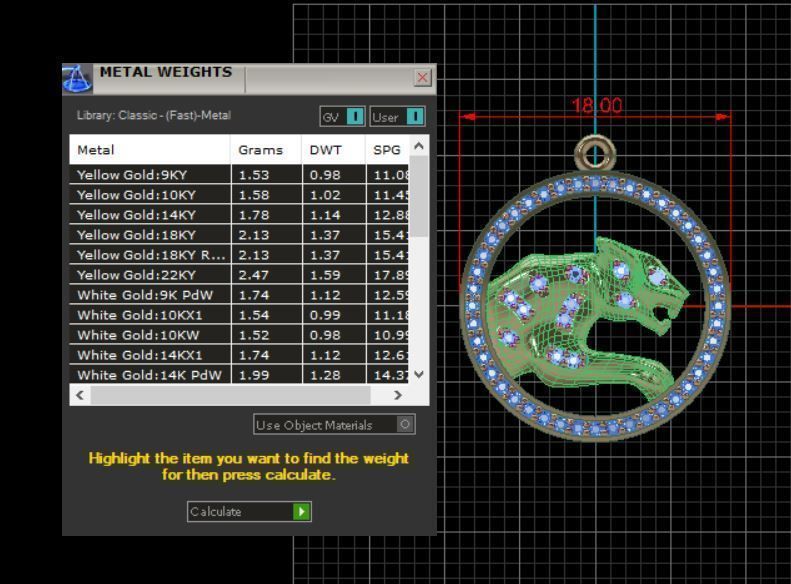791x584 pixels.
Task: Click the 18.00 dimension label
Action: pyautogui.click(x=597, y=105)
